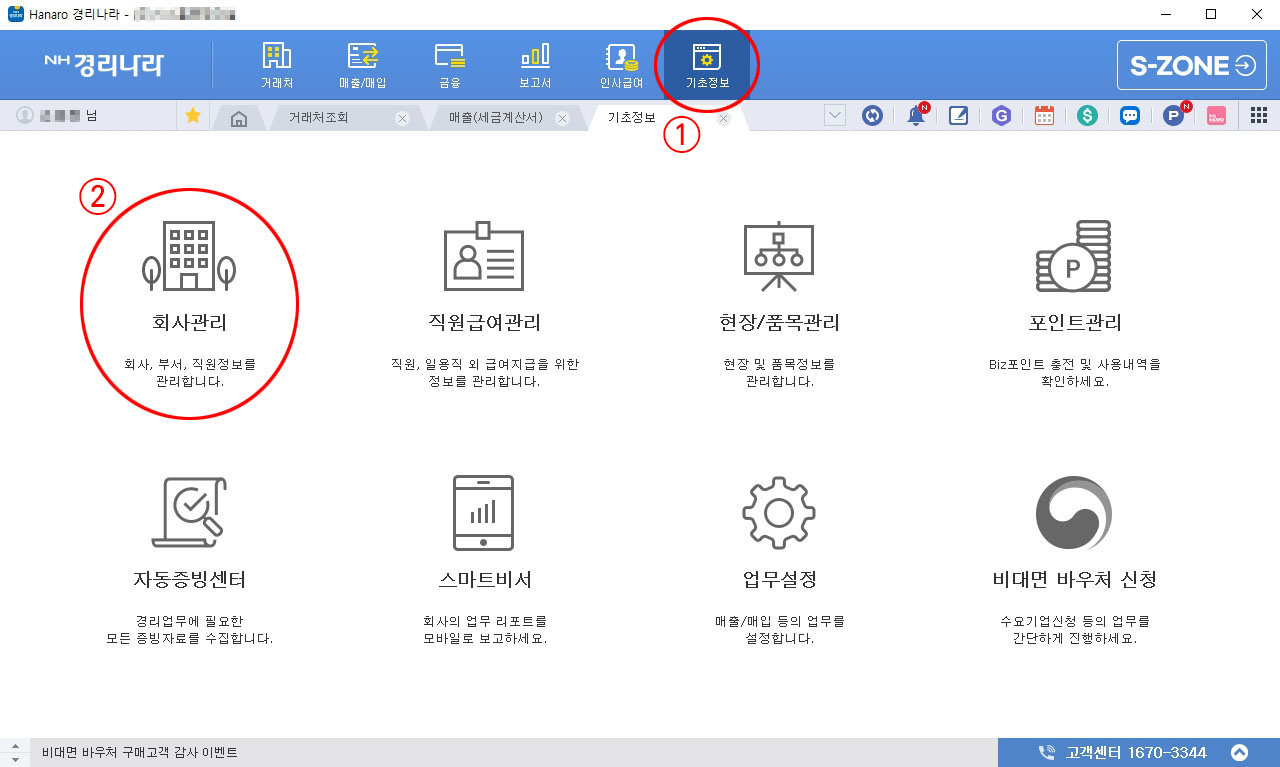Open the all-apps grid icon
This screenshot has width=1280, height=767.
pos(1259,116)
